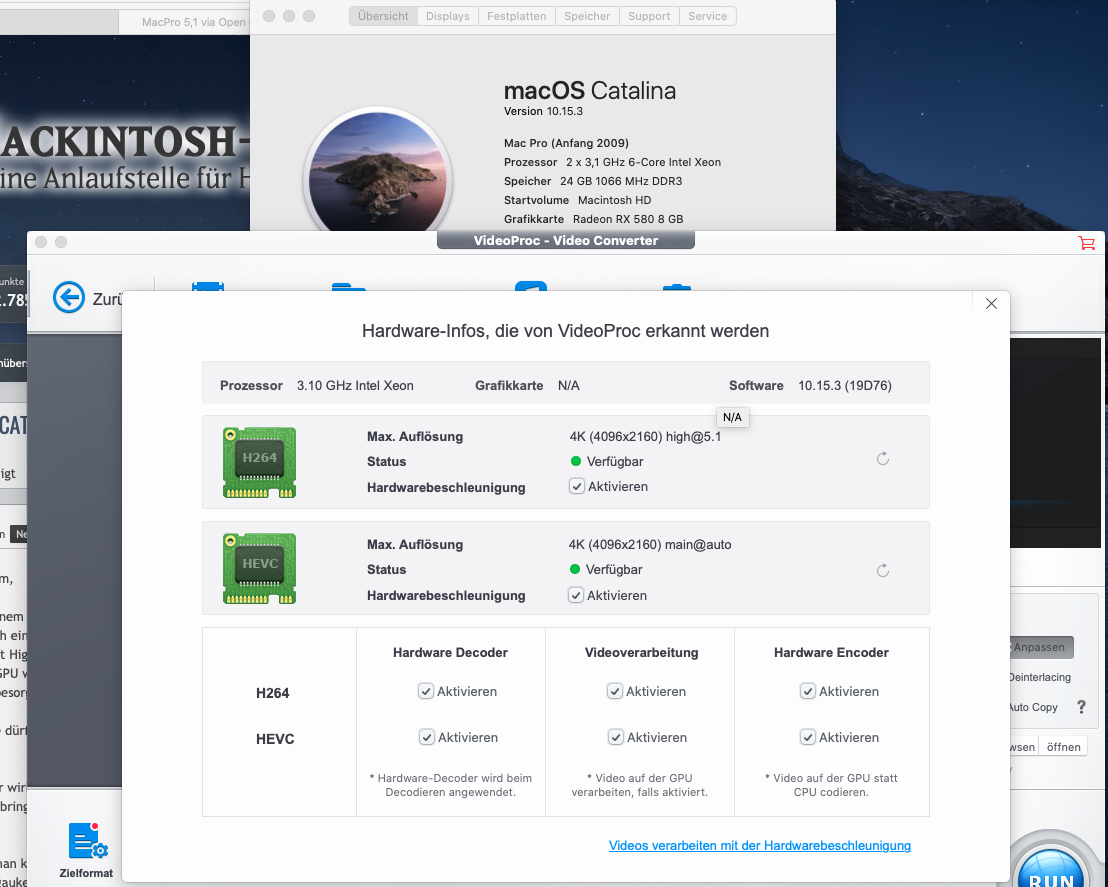The width and height of the screenshot is (1108, 887).
Task: Click the Mac Pro (Anfang 2009) text
Action: (x=566, y=143)
